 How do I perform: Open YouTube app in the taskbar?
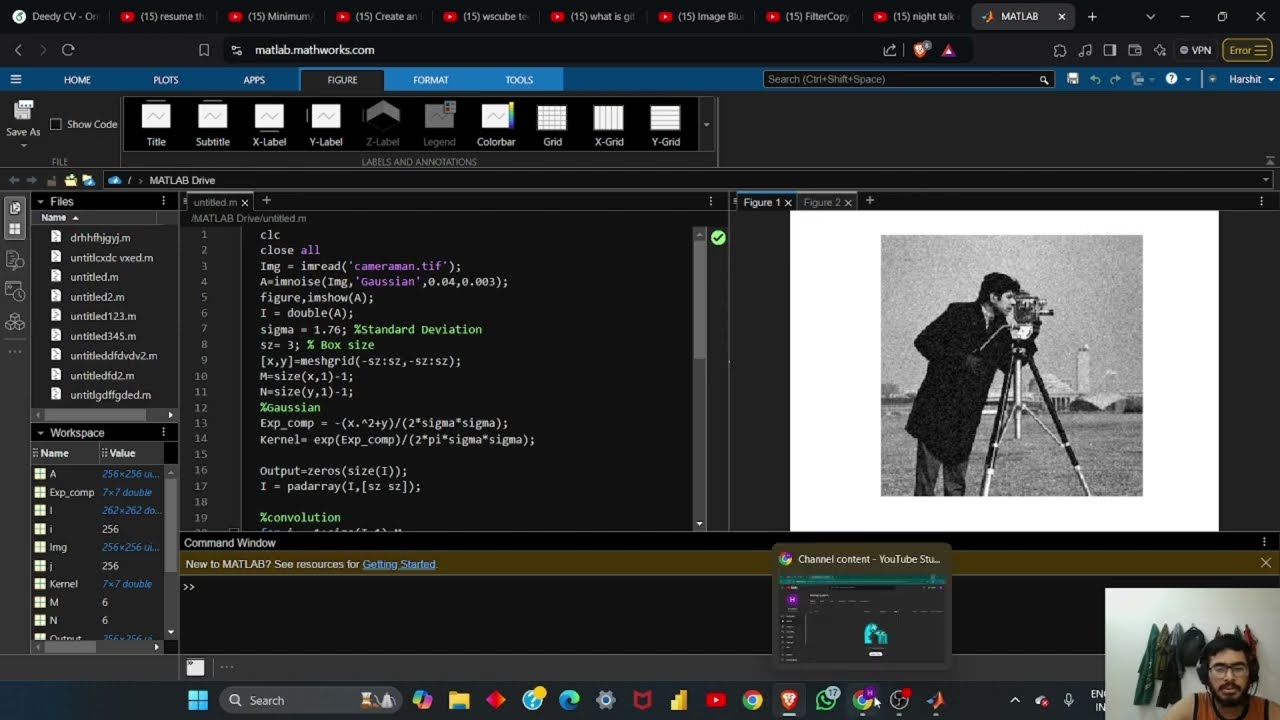715,700
